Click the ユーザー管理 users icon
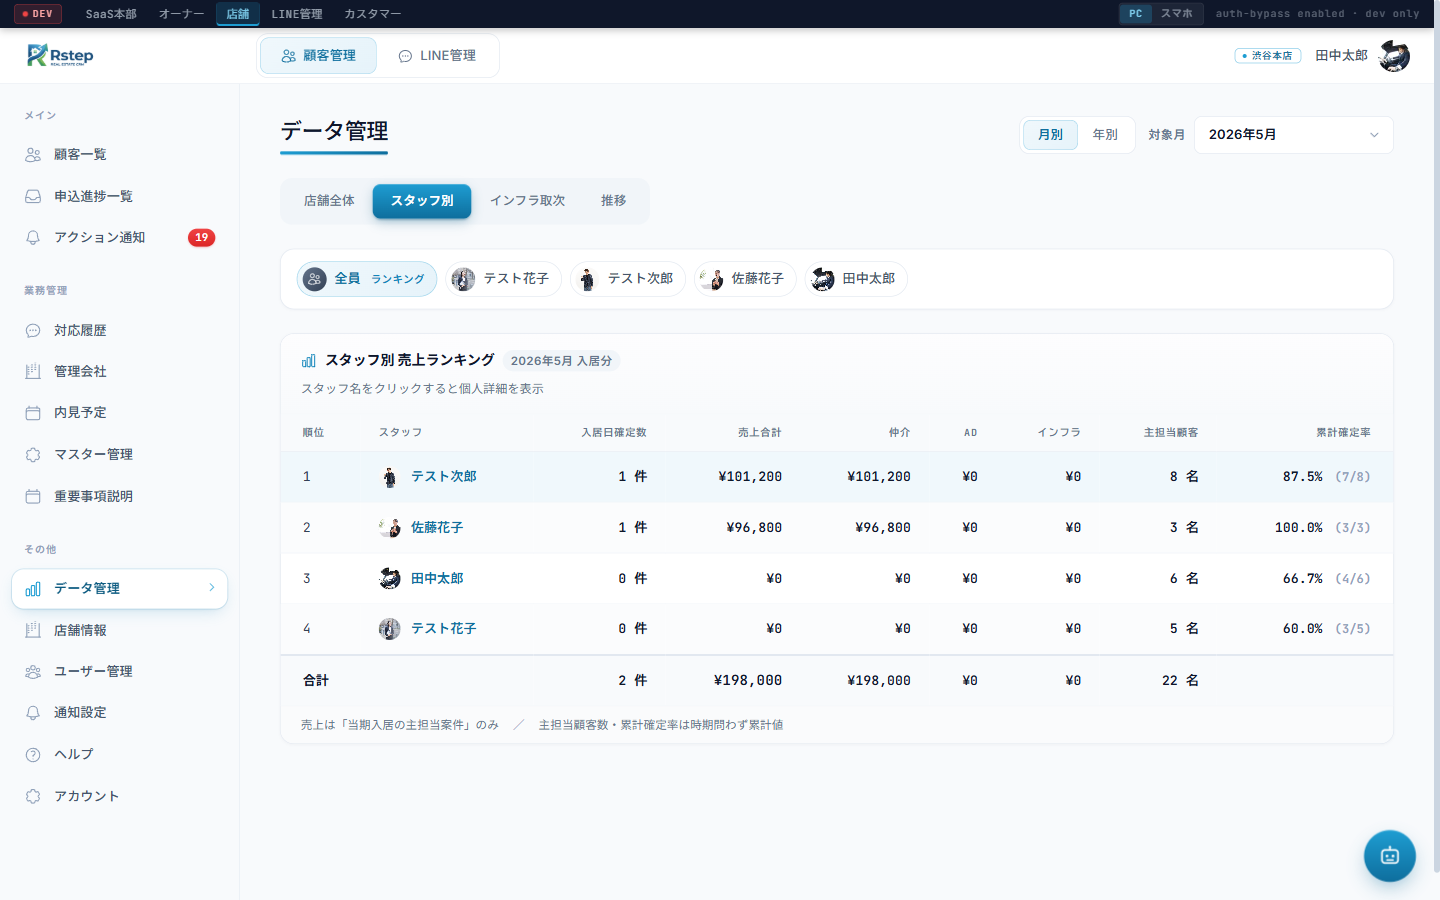This screenshot has width=1440, height=900. click(33, 672)
